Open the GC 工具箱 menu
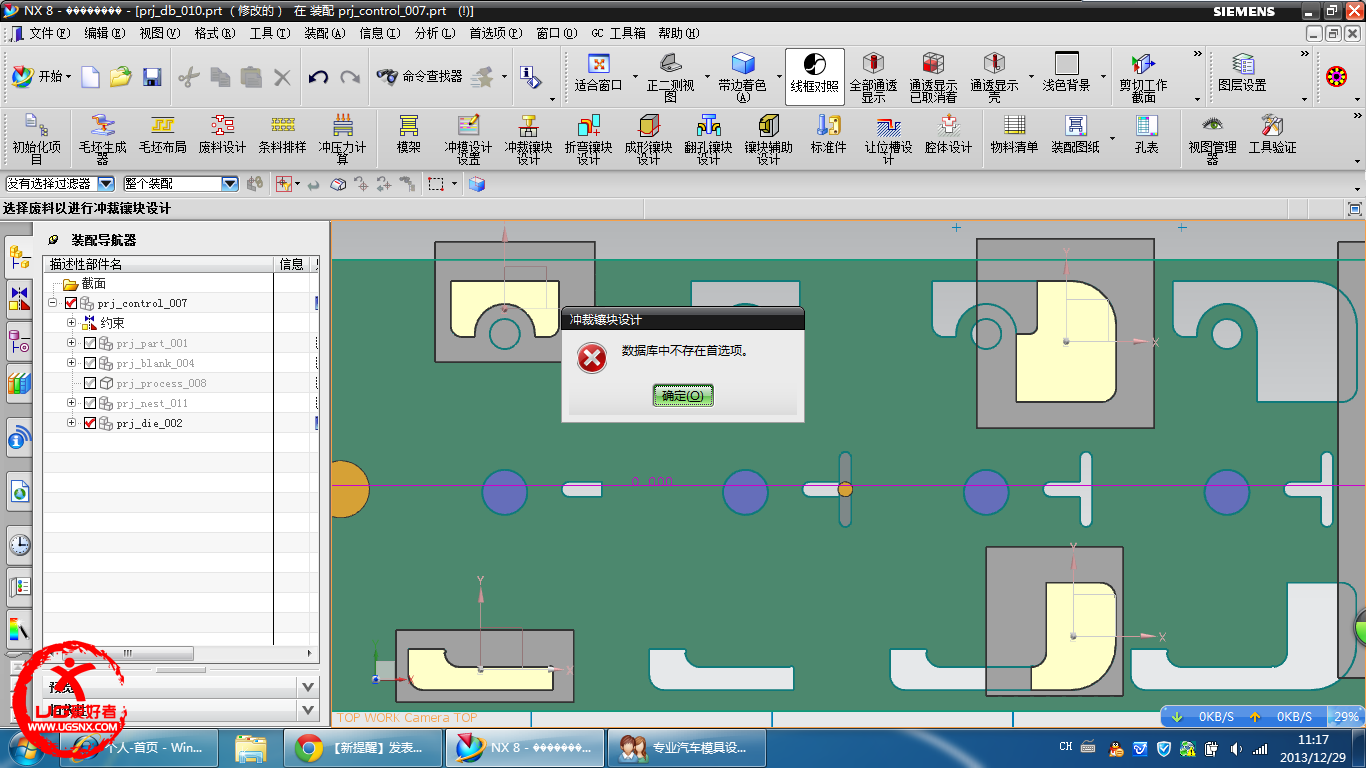The height and width of the screenshot is (768, 1366). [x=618, y=33]
